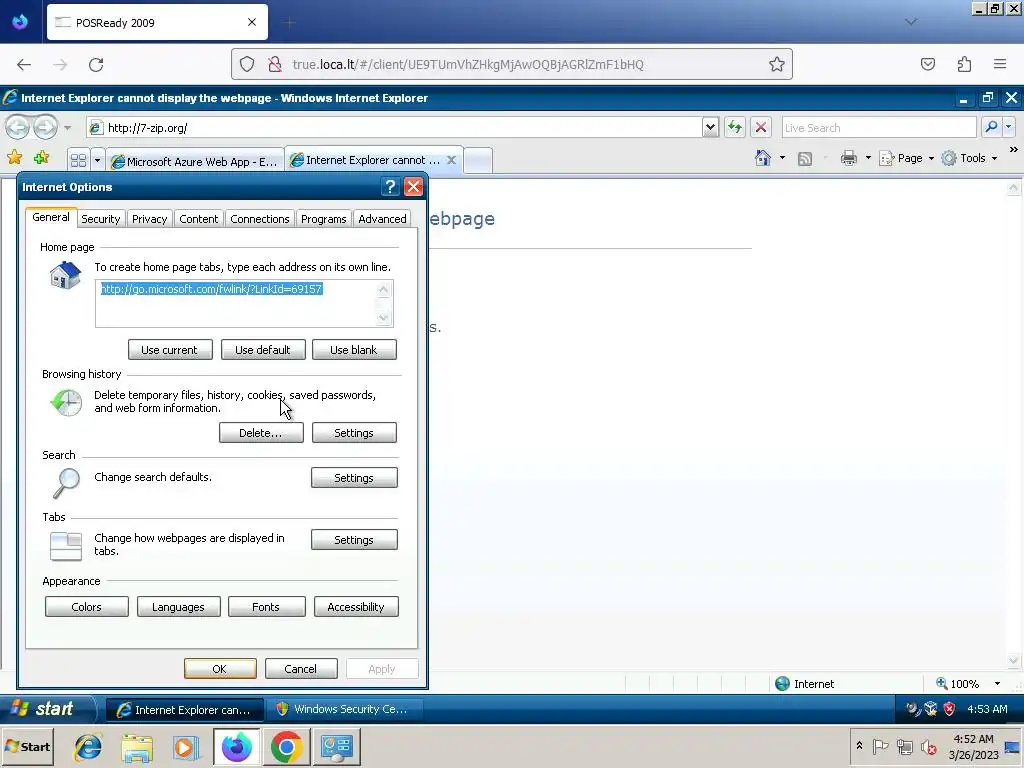Click the IE Print icon
Viewport: 1024px width, 768px height.
pyautogui.click(x=848, y=158)
